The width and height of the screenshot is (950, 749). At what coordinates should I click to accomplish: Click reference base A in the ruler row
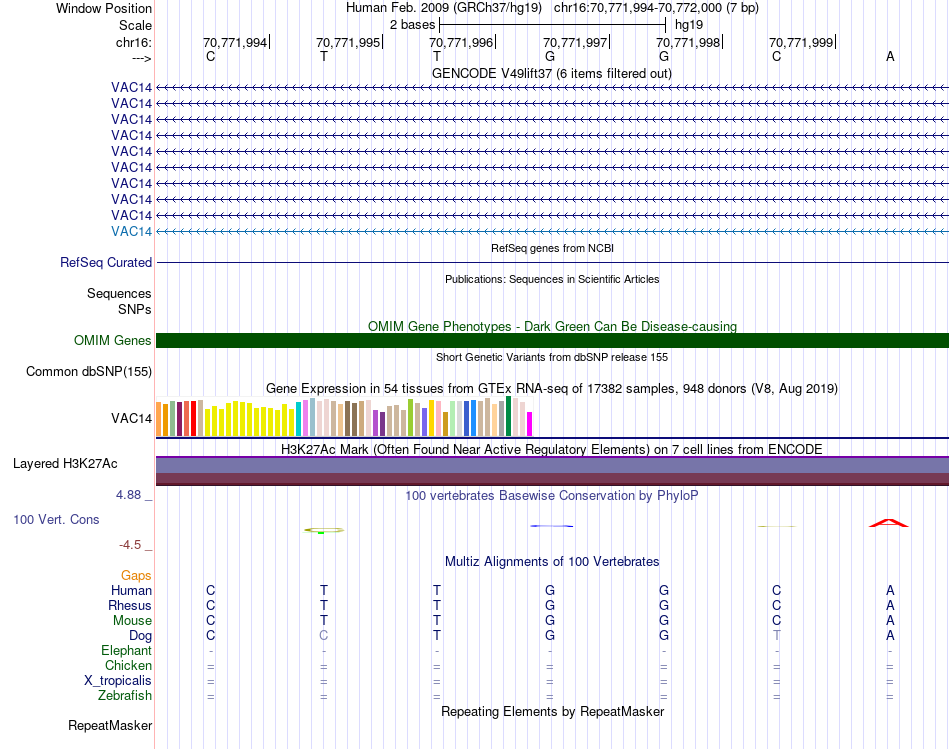tap(890, 56)
